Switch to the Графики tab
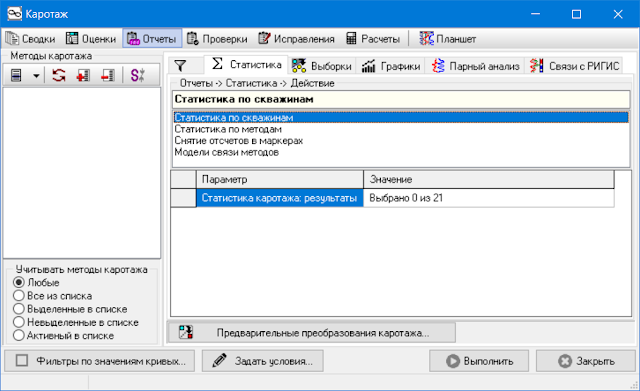The image size is (640, 391). [x=391, y=66]
